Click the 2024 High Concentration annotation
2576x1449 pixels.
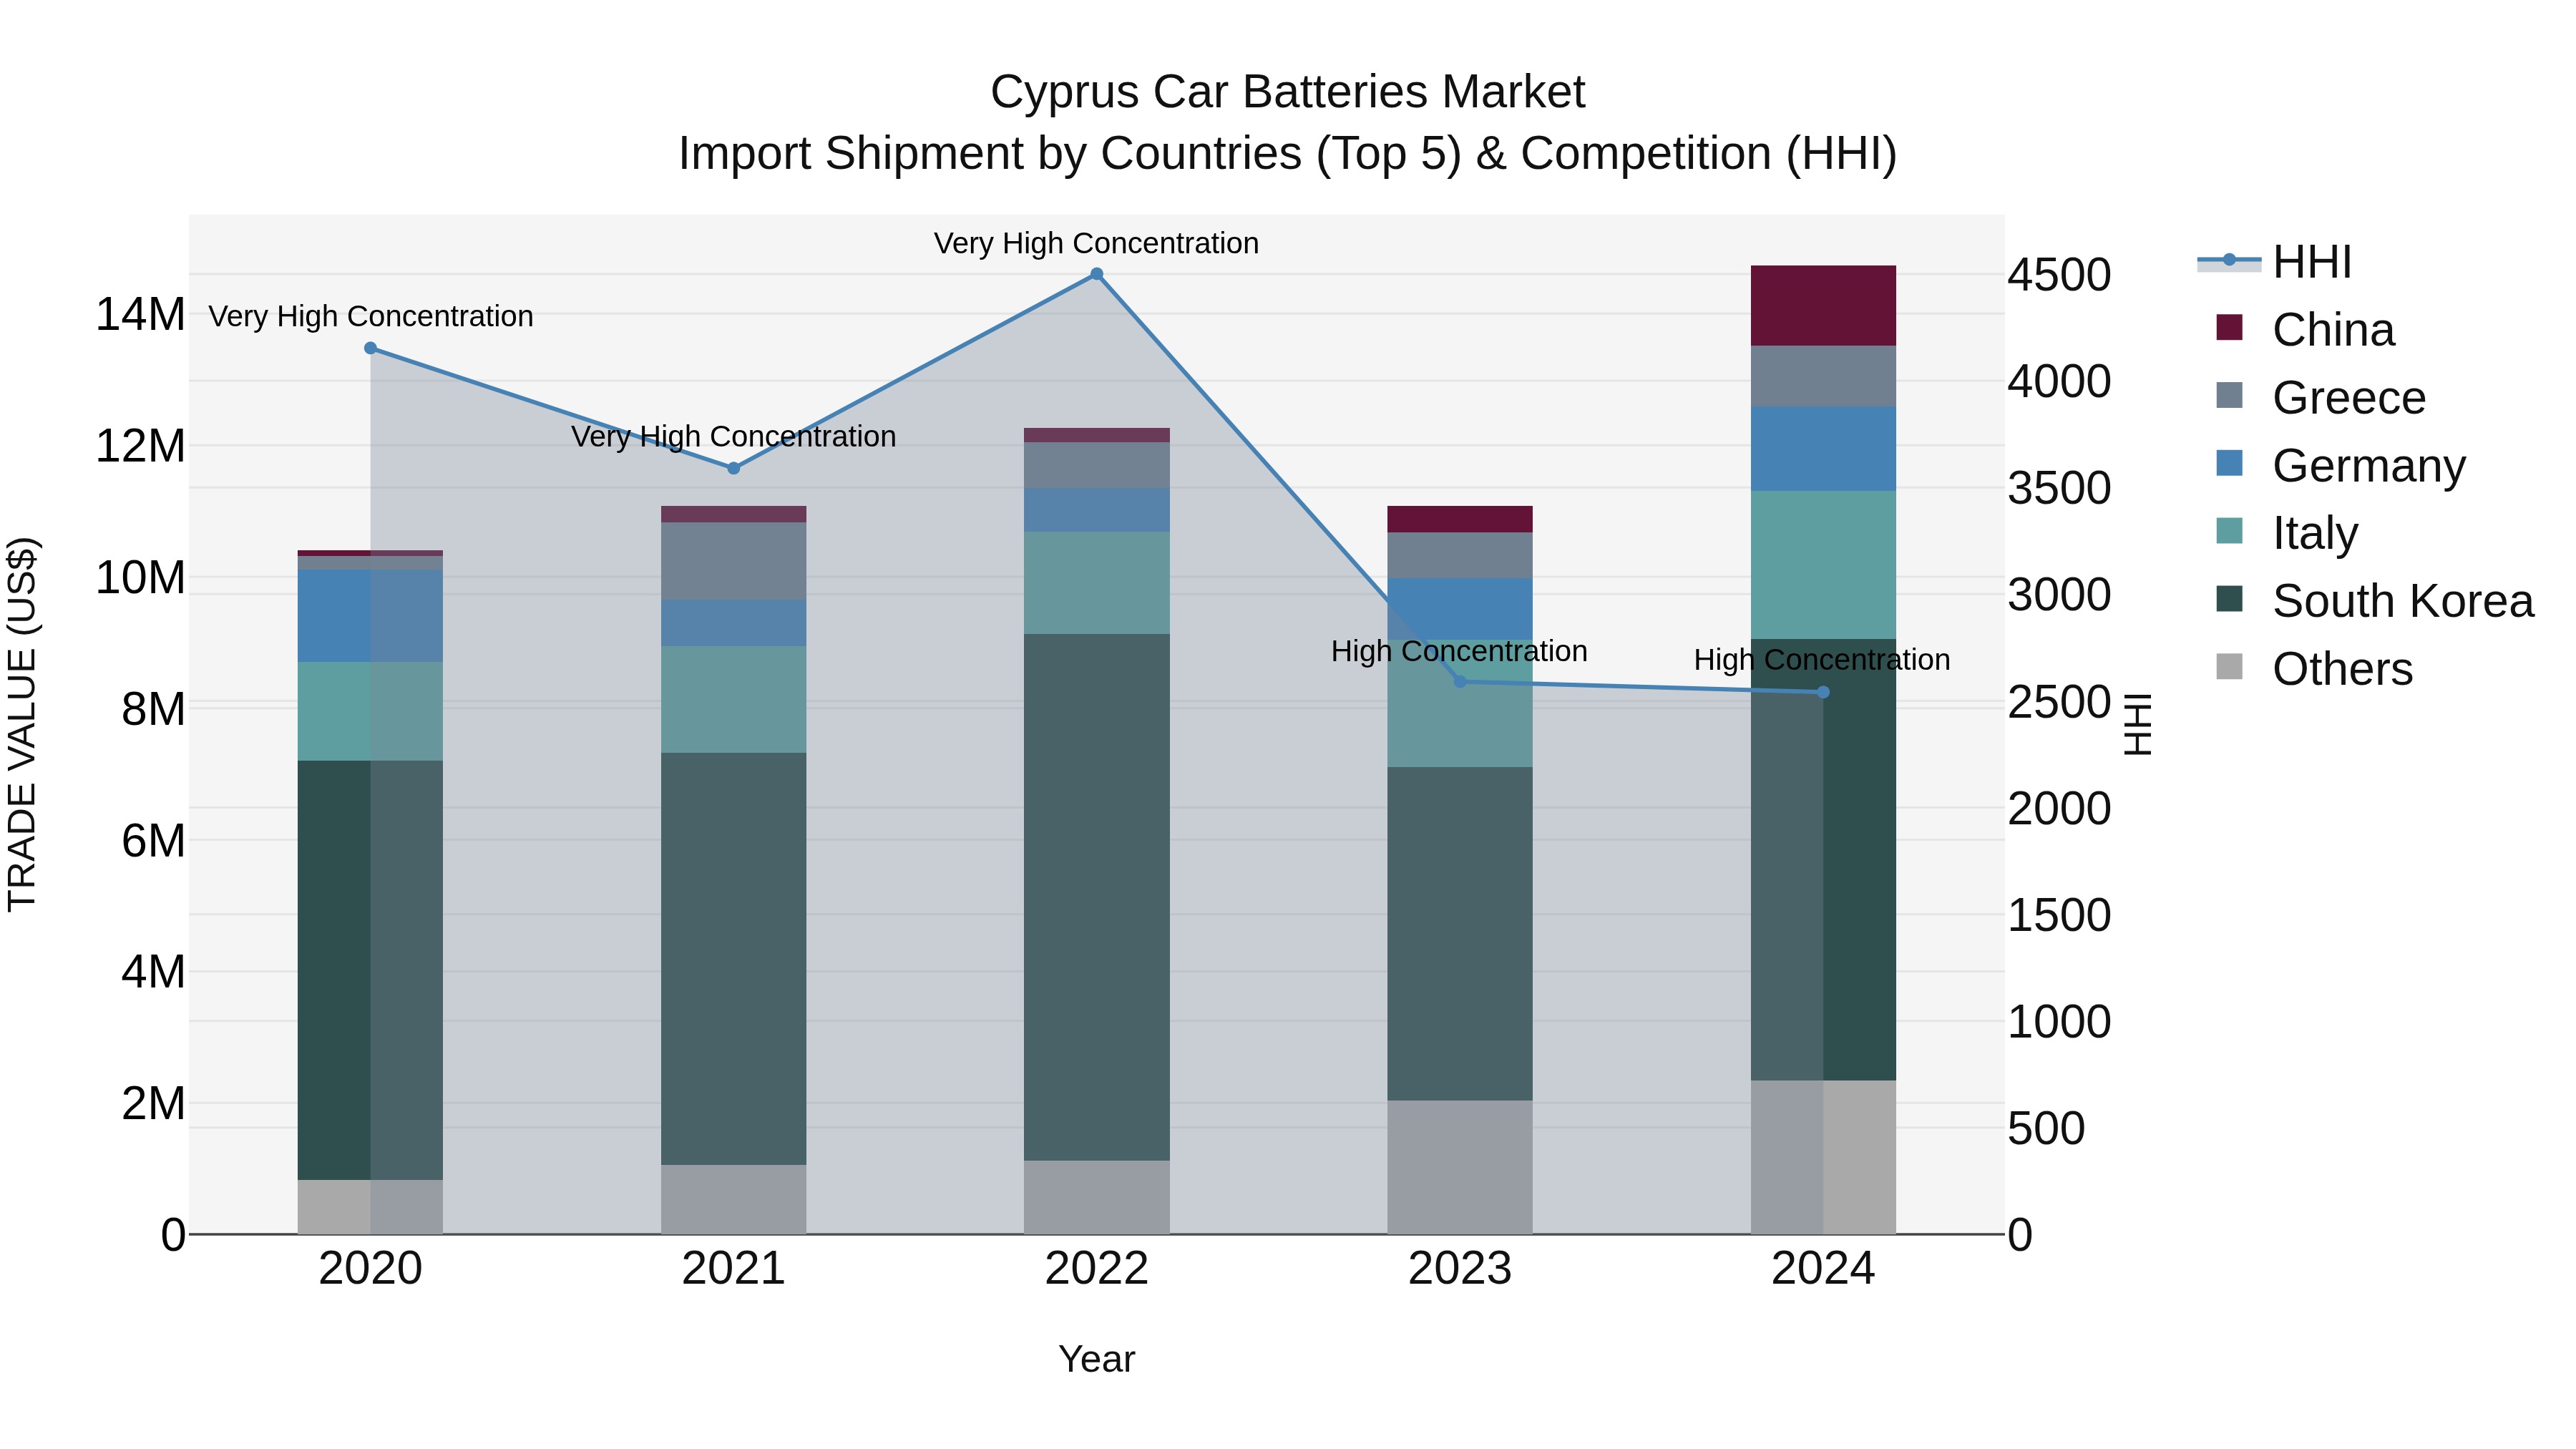coord(1822,660)
